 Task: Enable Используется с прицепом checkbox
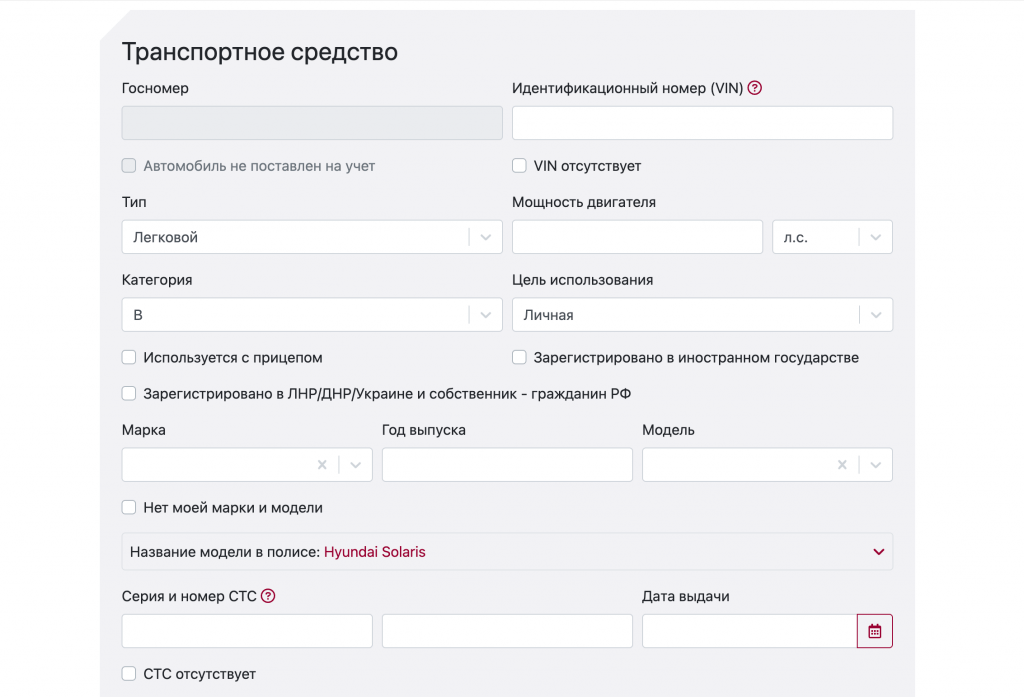(129, 358)
